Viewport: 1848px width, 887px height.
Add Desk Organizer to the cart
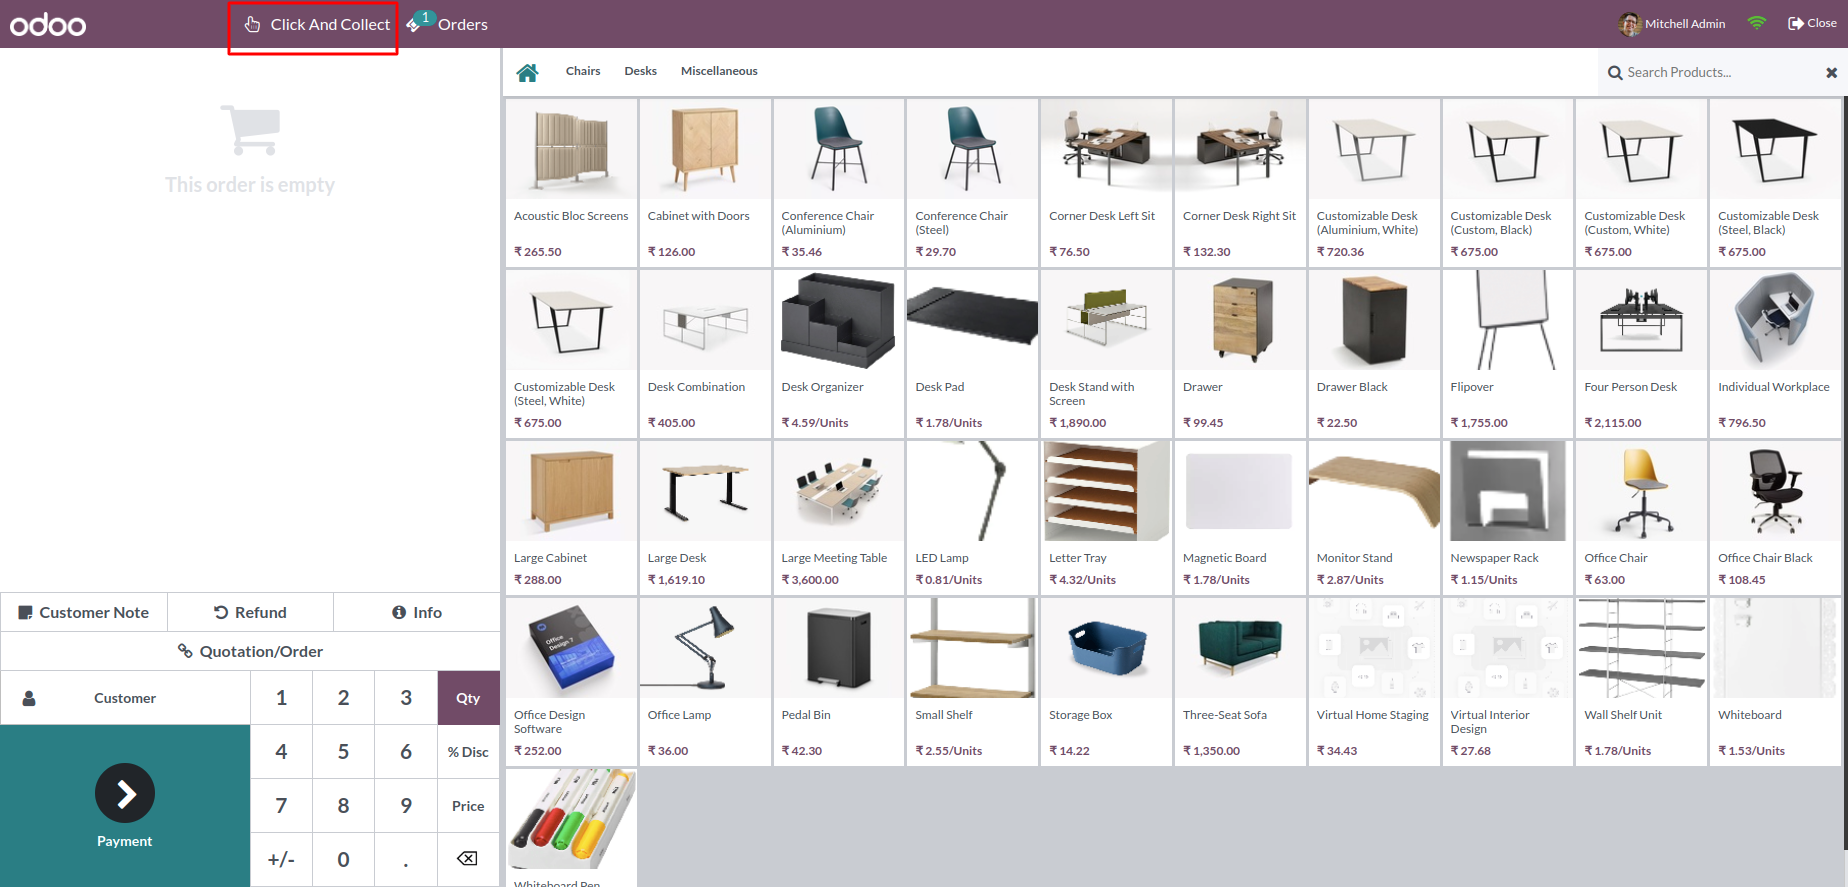click(839, 353)
